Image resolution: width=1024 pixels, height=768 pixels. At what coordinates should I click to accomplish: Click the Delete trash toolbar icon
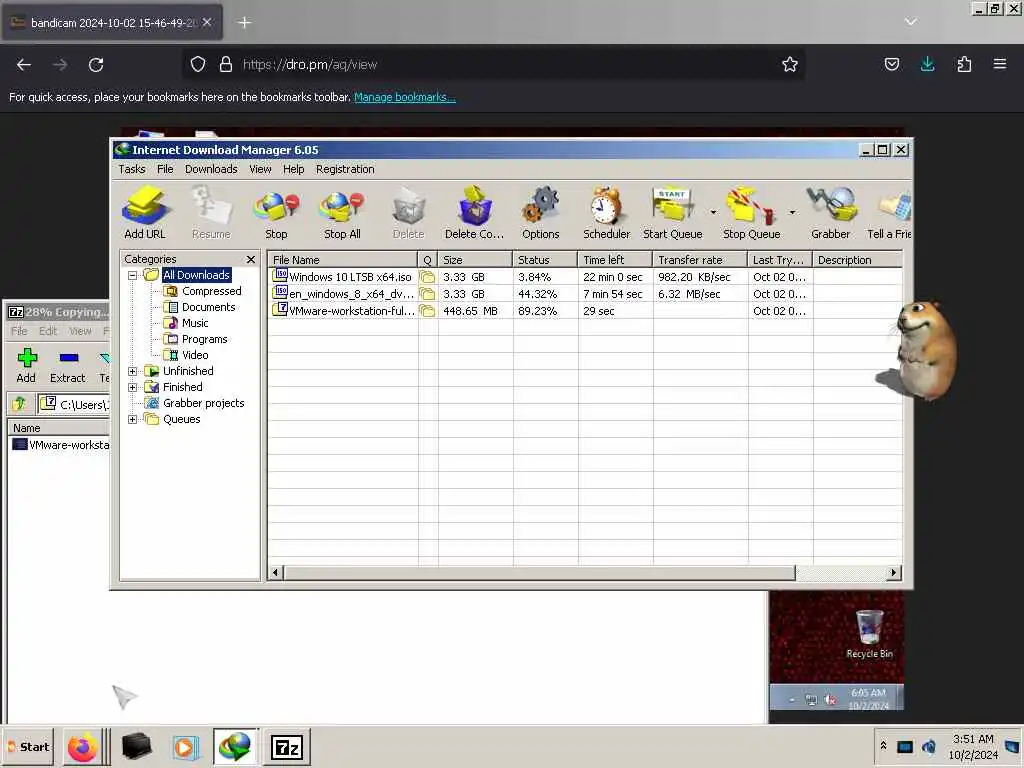[x=409, y=213]
